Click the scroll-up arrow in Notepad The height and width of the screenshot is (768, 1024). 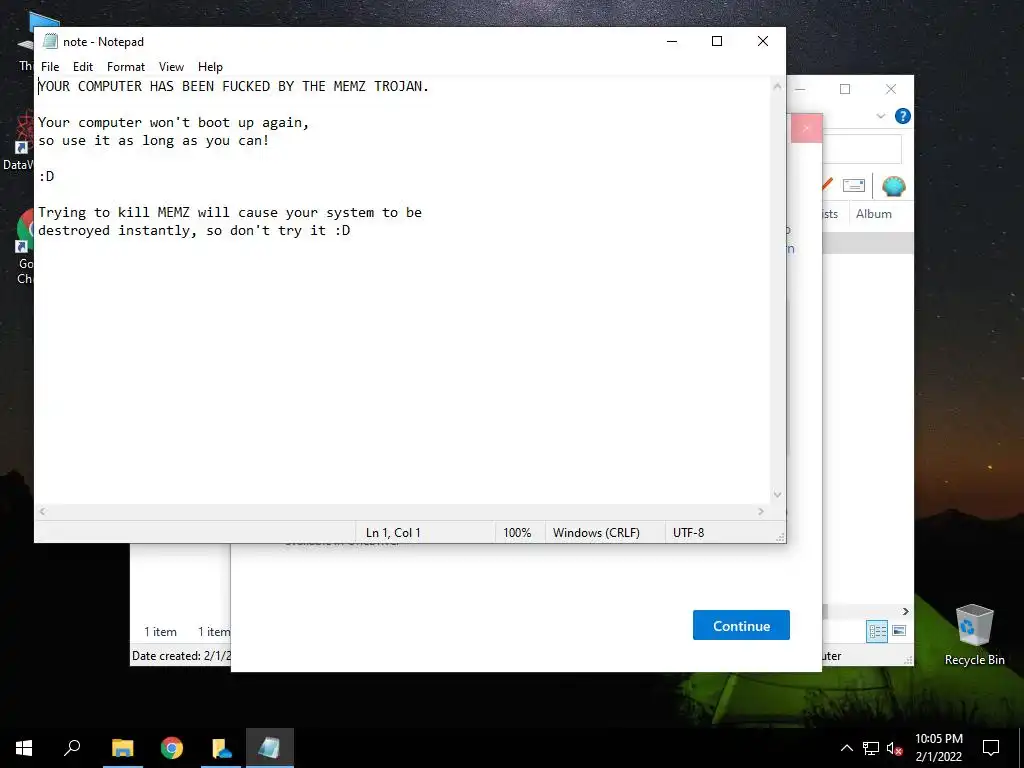pyautogui.click(x=777, y=86)
